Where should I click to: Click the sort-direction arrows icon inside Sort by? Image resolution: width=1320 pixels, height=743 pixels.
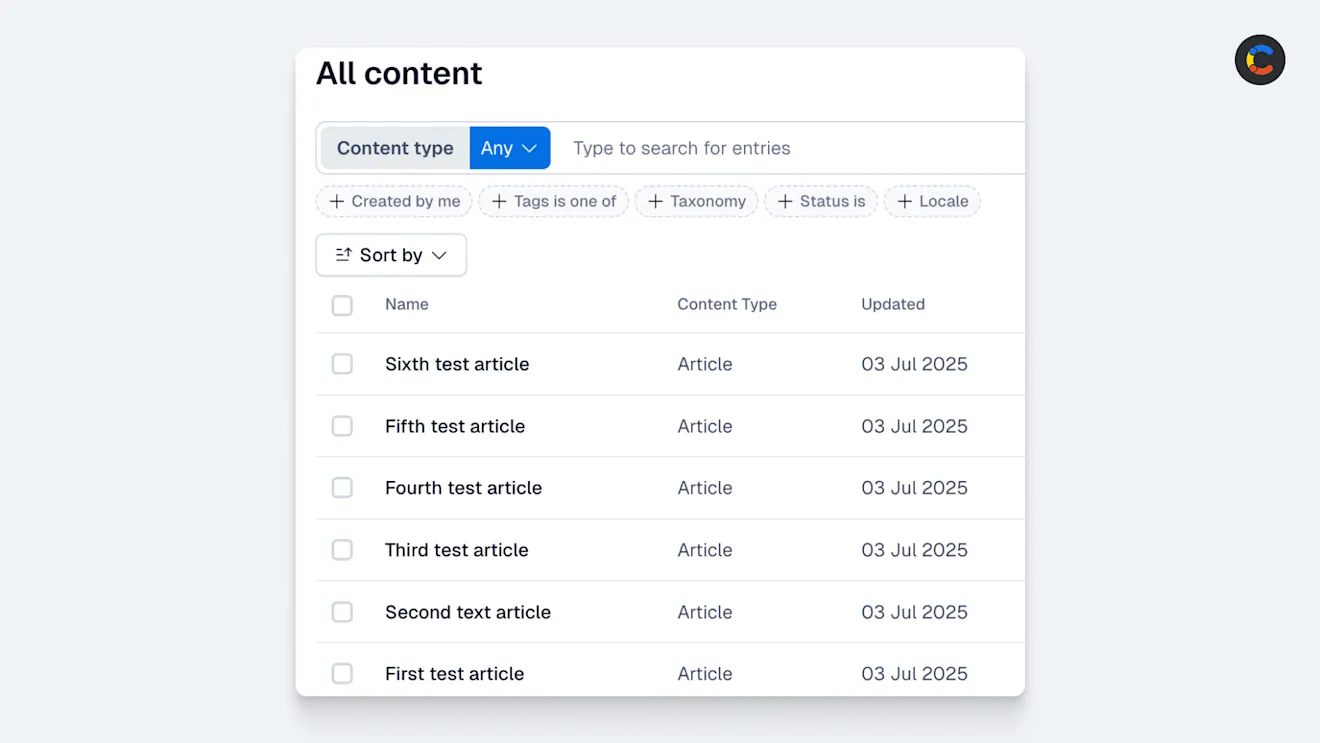click(x=341, y=255)
